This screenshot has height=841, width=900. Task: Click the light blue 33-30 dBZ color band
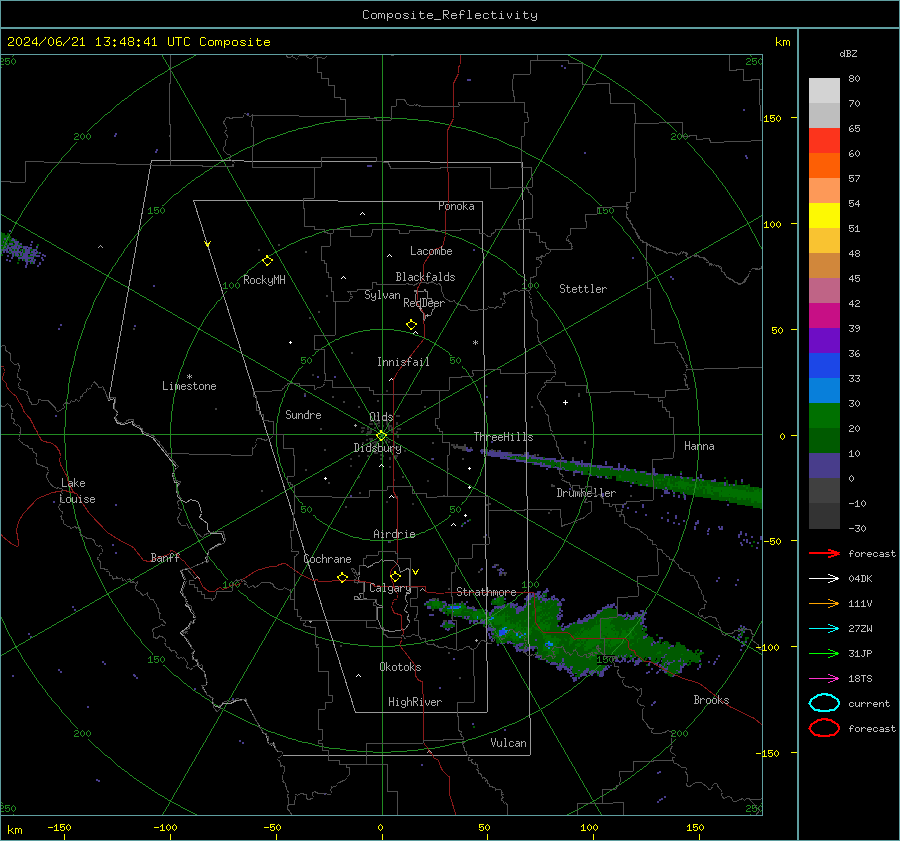(x=824, y=390)
